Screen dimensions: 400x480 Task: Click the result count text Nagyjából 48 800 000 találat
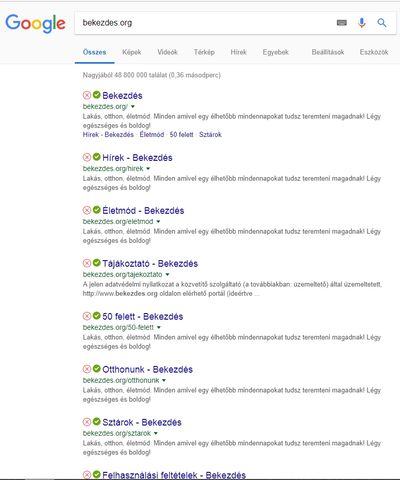pos(125,75)
